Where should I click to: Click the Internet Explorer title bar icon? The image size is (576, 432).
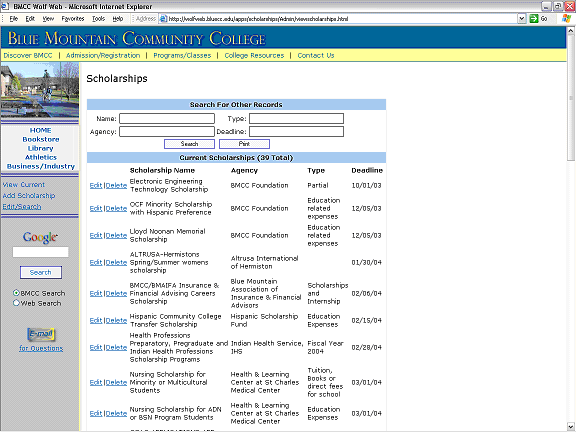coord(5,6)
